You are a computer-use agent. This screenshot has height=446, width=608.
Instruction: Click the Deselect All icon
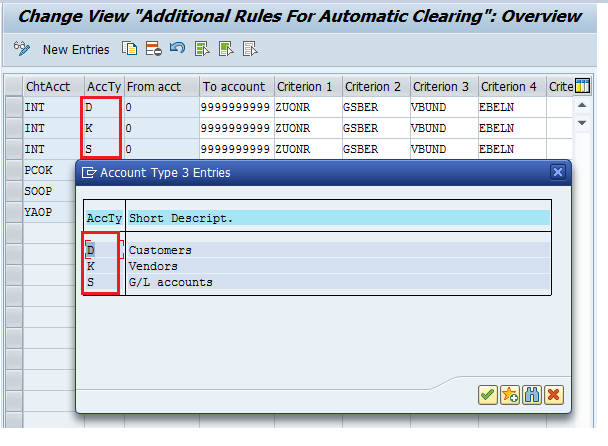250,49
